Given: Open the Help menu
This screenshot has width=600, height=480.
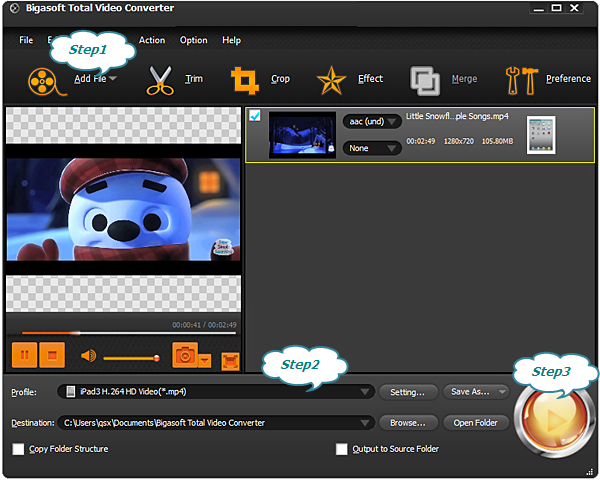Looking at the screenshot, I should pyautogui.click(x=232, y=40).
